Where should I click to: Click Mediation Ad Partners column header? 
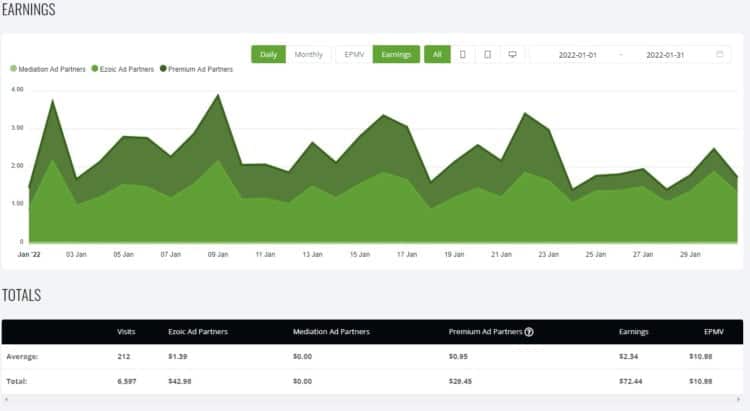[331, 332]
